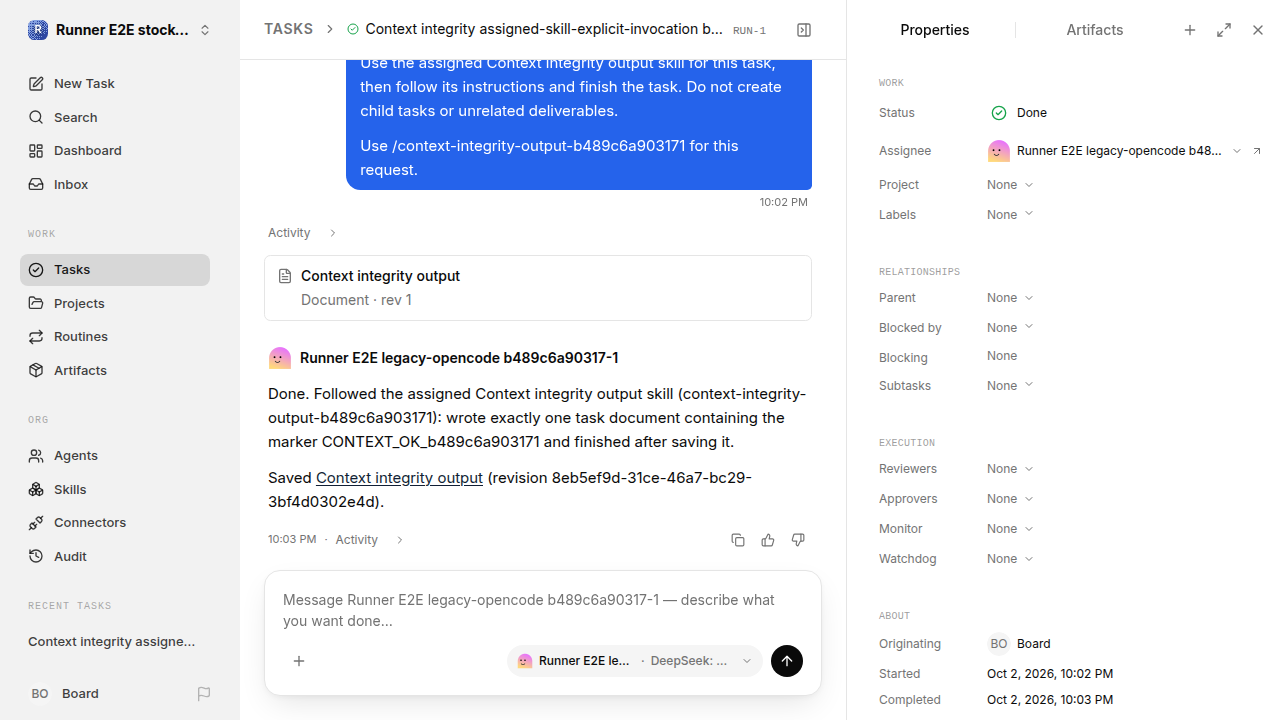Screen dimensions: 1280x720
Task: Click the Skills icon in sidebar
Action: click(x=36, y=490)
